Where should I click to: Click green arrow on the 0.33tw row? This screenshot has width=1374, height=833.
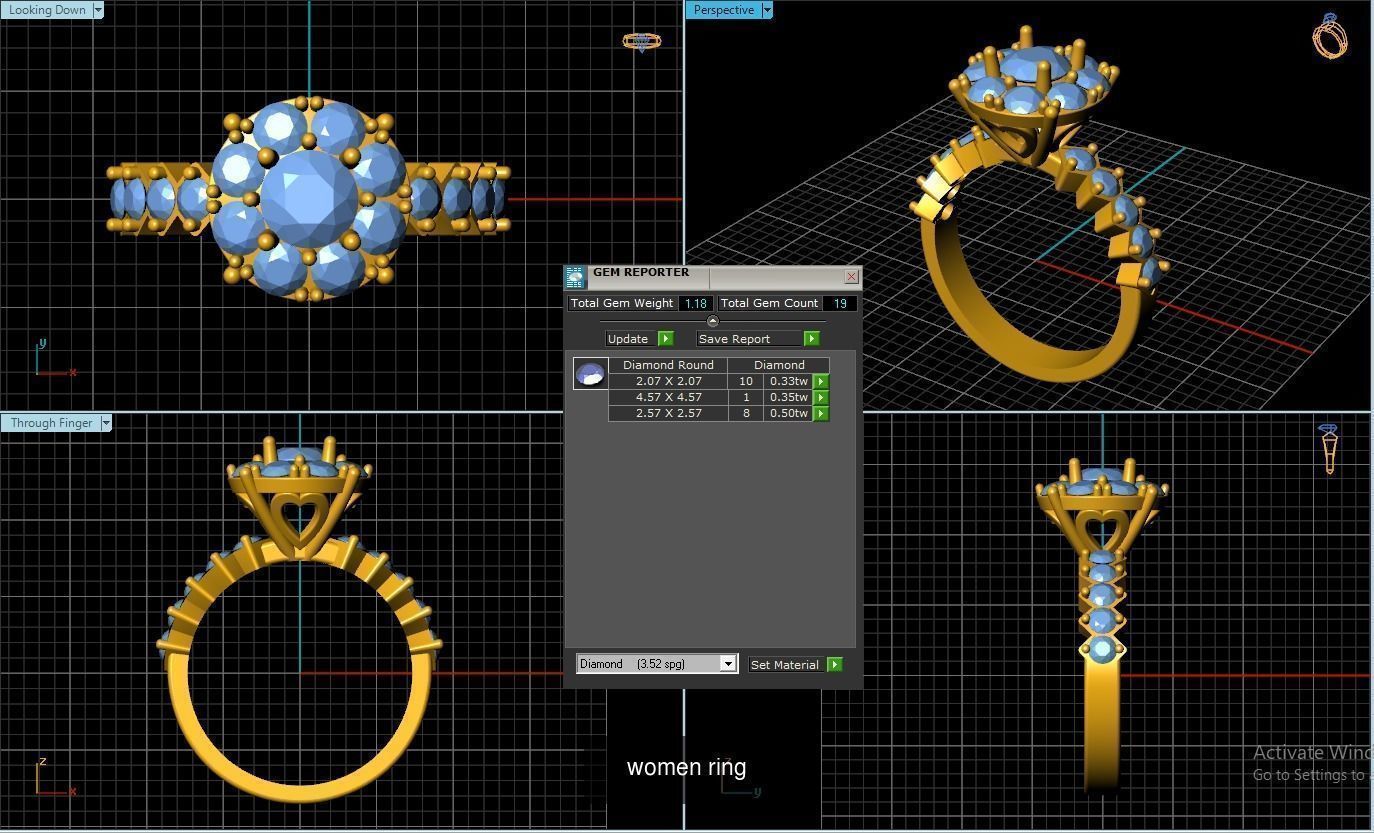pyautogui.click(x=821, y=381)
